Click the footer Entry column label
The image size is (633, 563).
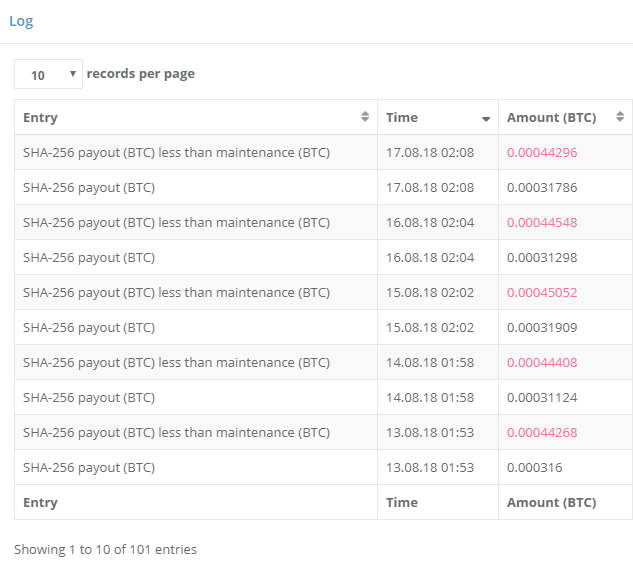[x=41, y=502]
